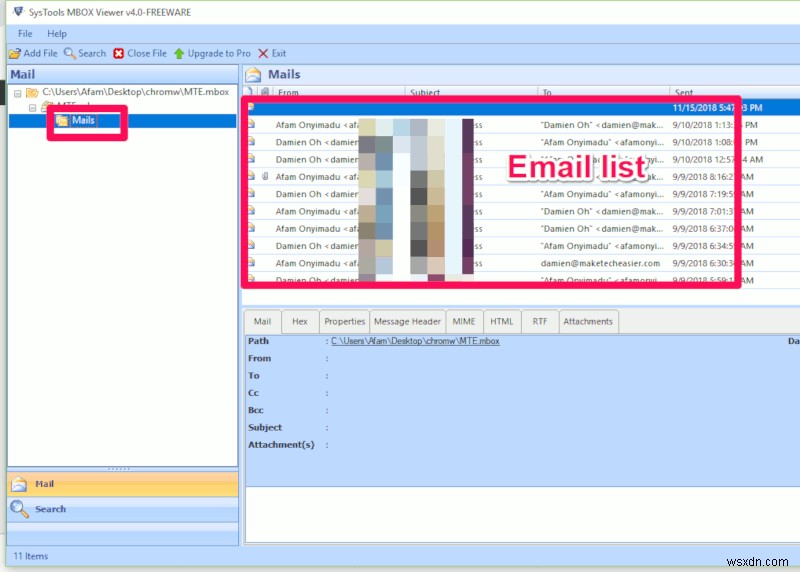Open the MTE.mbox path link
Screen dimensions: 800x572
tap(415, 341)
